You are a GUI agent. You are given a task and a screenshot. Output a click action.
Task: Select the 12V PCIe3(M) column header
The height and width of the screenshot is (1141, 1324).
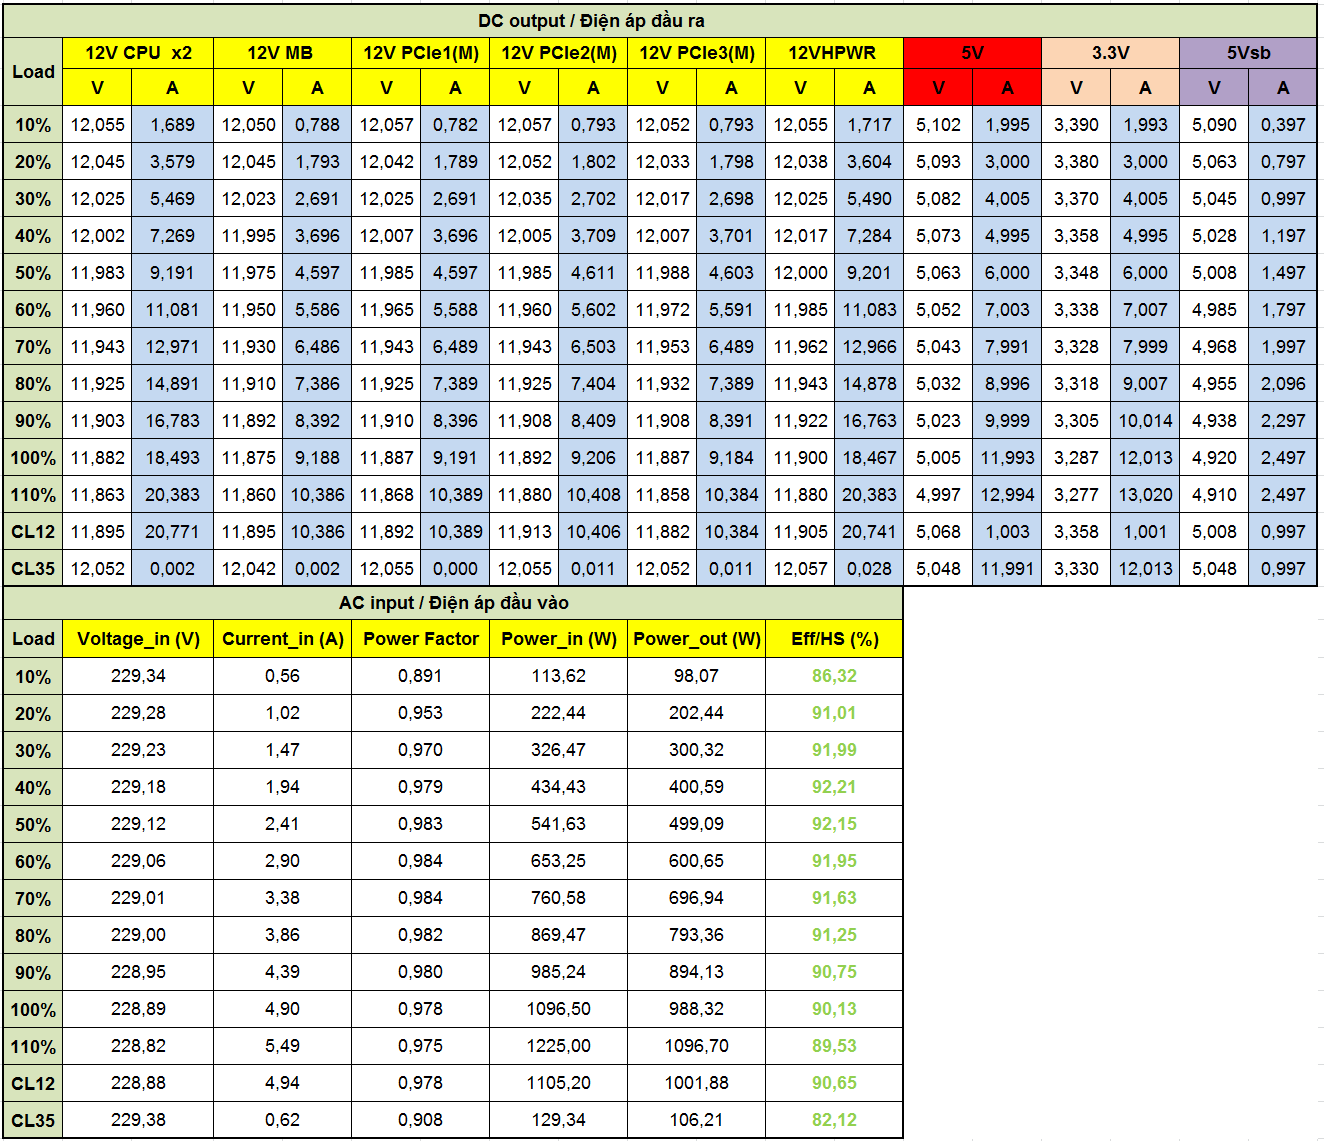pyautogui.click(x=696, y=53)
